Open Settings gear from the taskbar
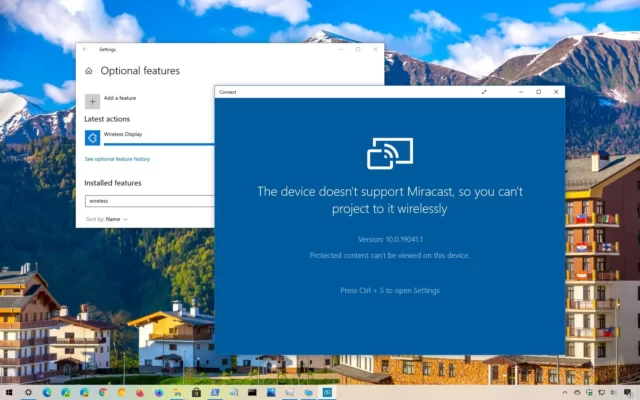The width and height of the screenshot is (640, 400). click(28, 393)
